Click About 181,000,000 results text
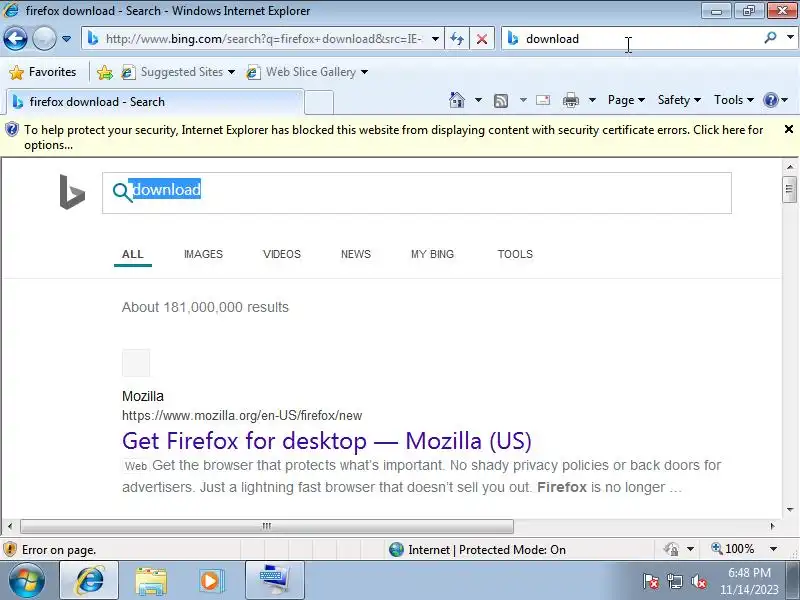Viewport: 800px width, 600px height. (205, 307)
